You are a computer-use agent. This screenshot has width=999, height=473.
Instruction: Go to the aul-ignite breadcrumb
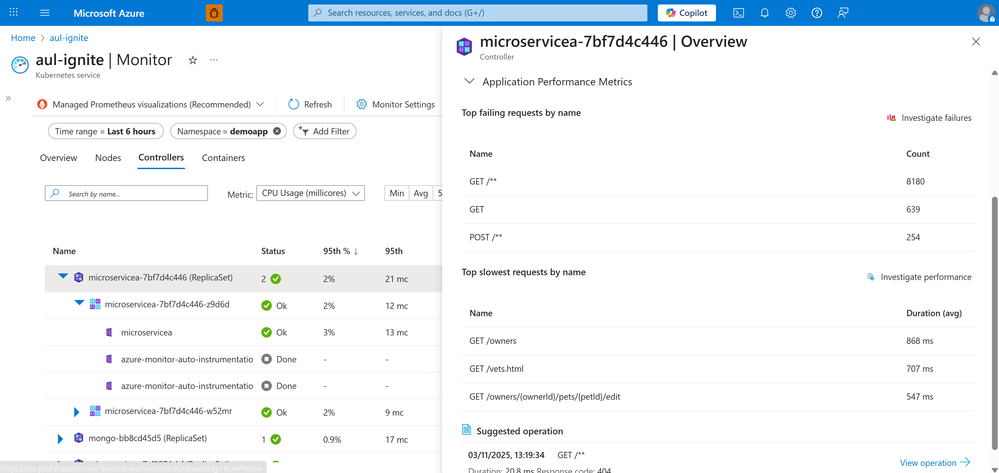pyautogui.click(x=69, y=38)
